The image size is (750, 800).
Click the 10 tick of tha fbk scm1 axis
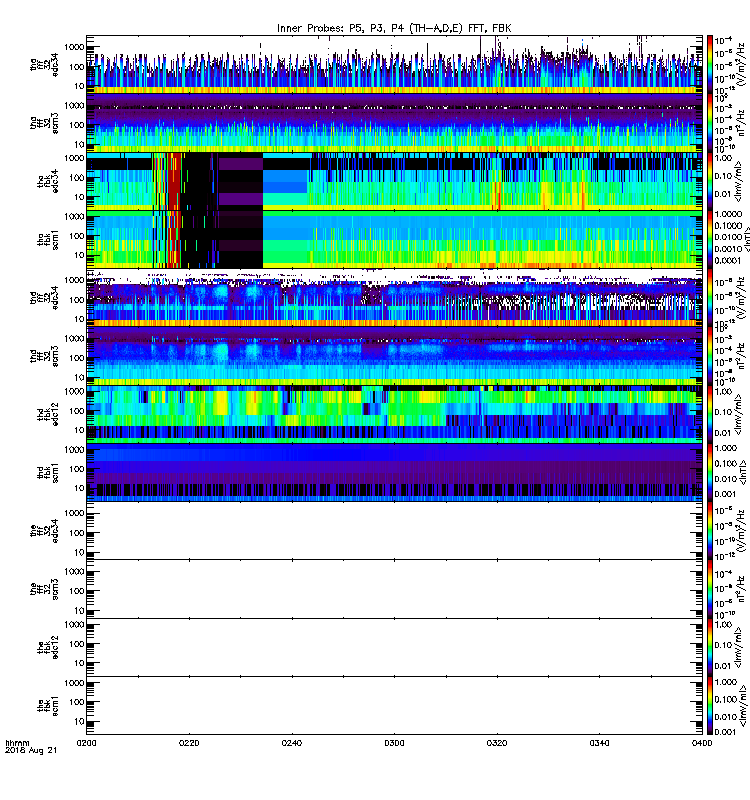point(79,255)
